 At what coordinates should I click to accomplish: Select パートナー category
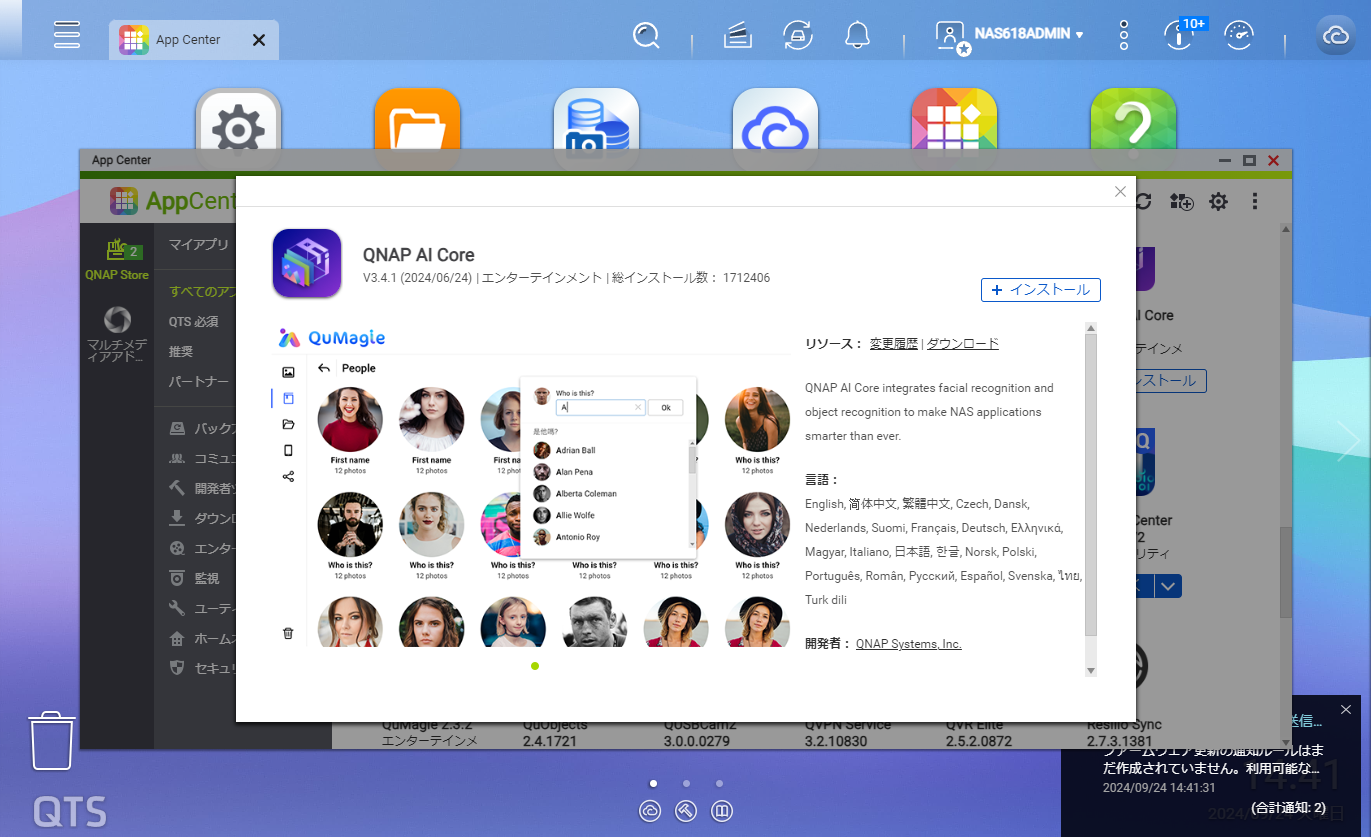tap(199, 382)
